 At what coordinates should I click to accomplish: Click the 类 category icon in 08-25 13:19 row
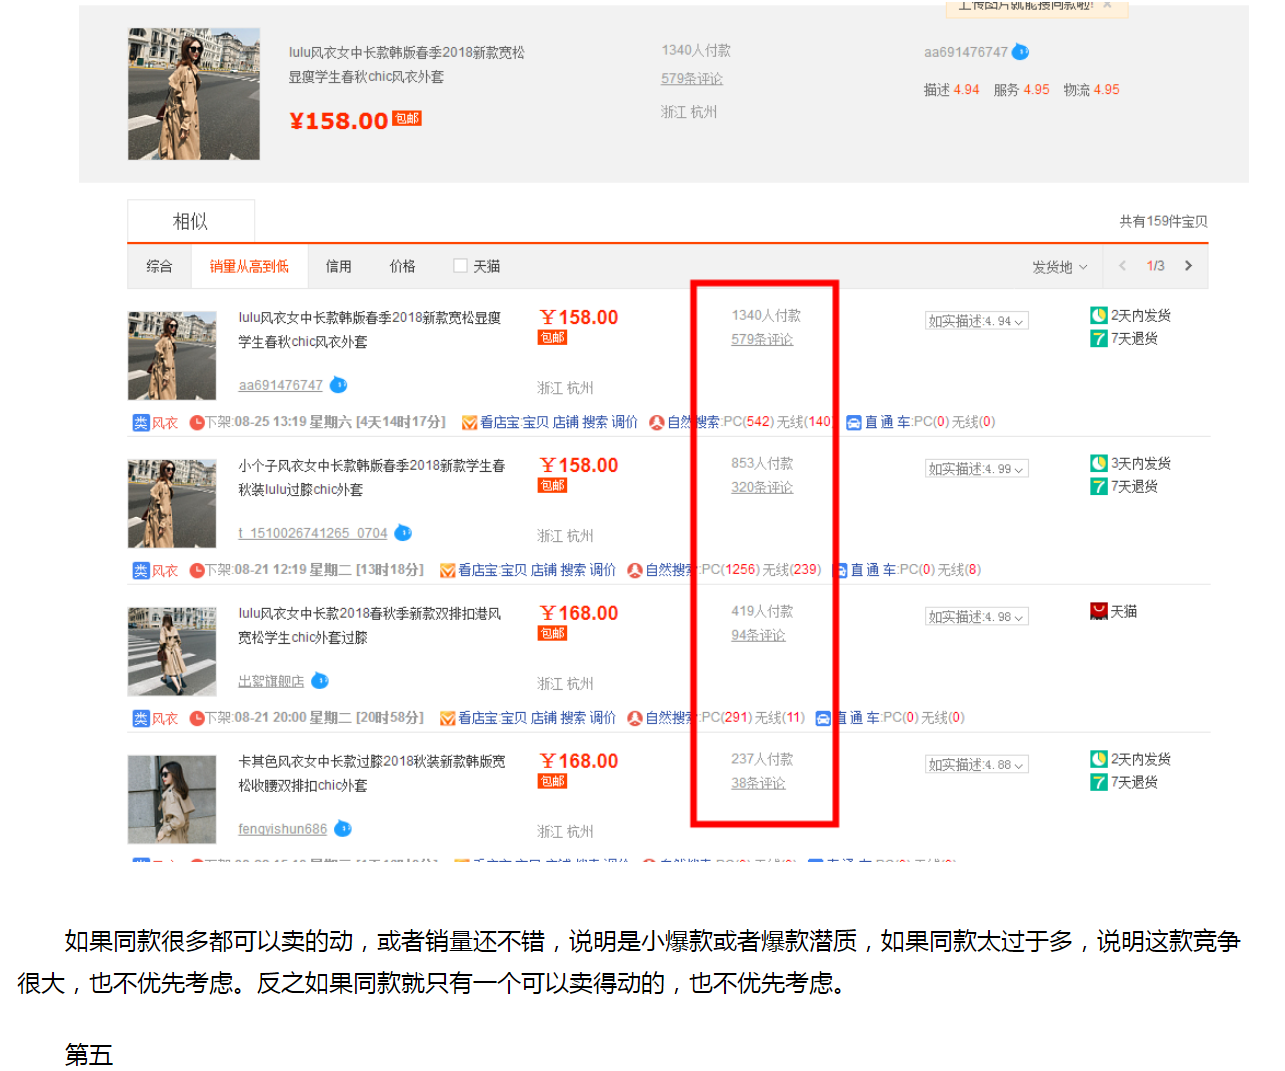click(x=141, y=423)
